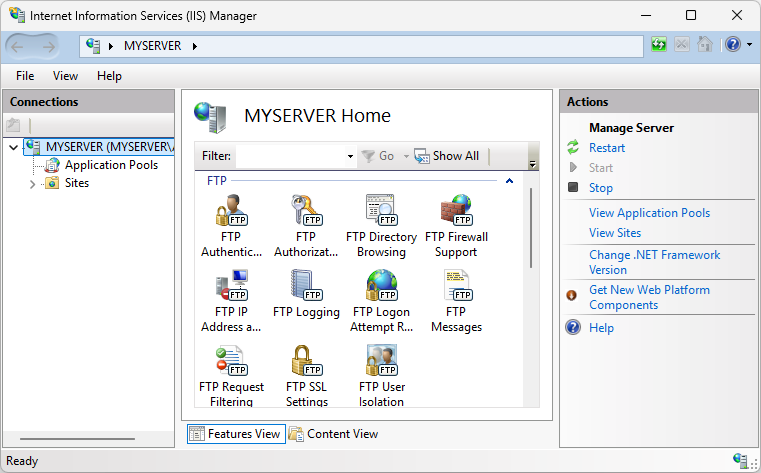The width and height of the screenshot is (761, 473).
Task: Click in the Filter text field
Action: (x=290, y=156)
